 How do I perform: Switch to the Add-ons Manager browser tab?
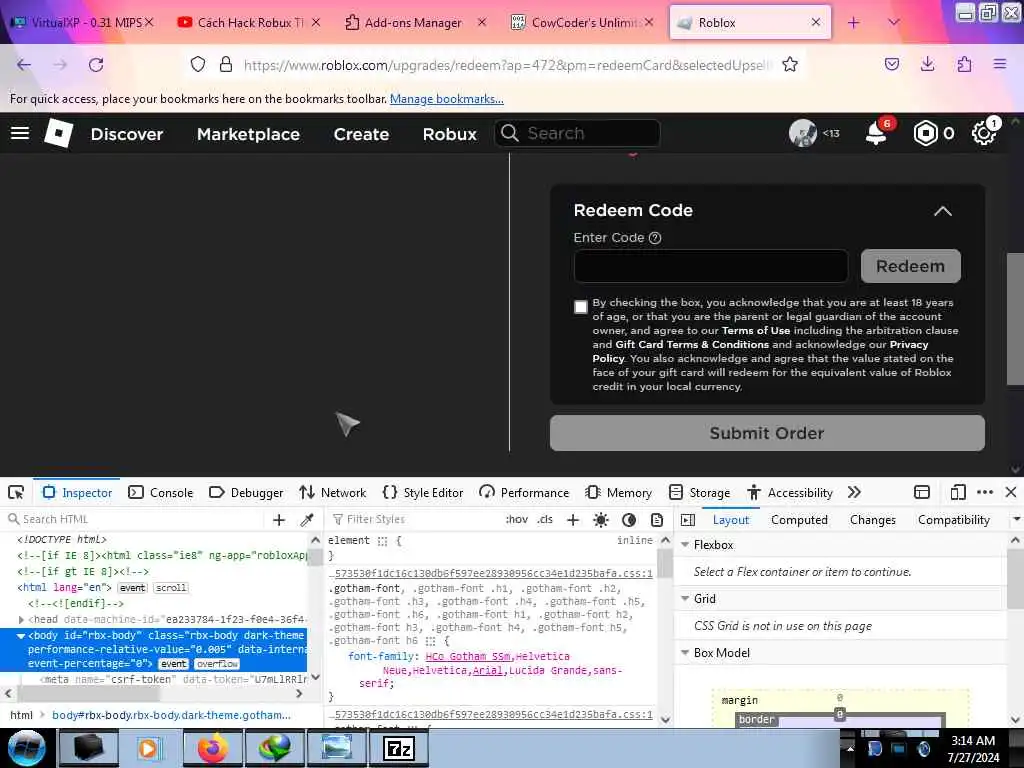pyautogui.click(x=414, y=23)
